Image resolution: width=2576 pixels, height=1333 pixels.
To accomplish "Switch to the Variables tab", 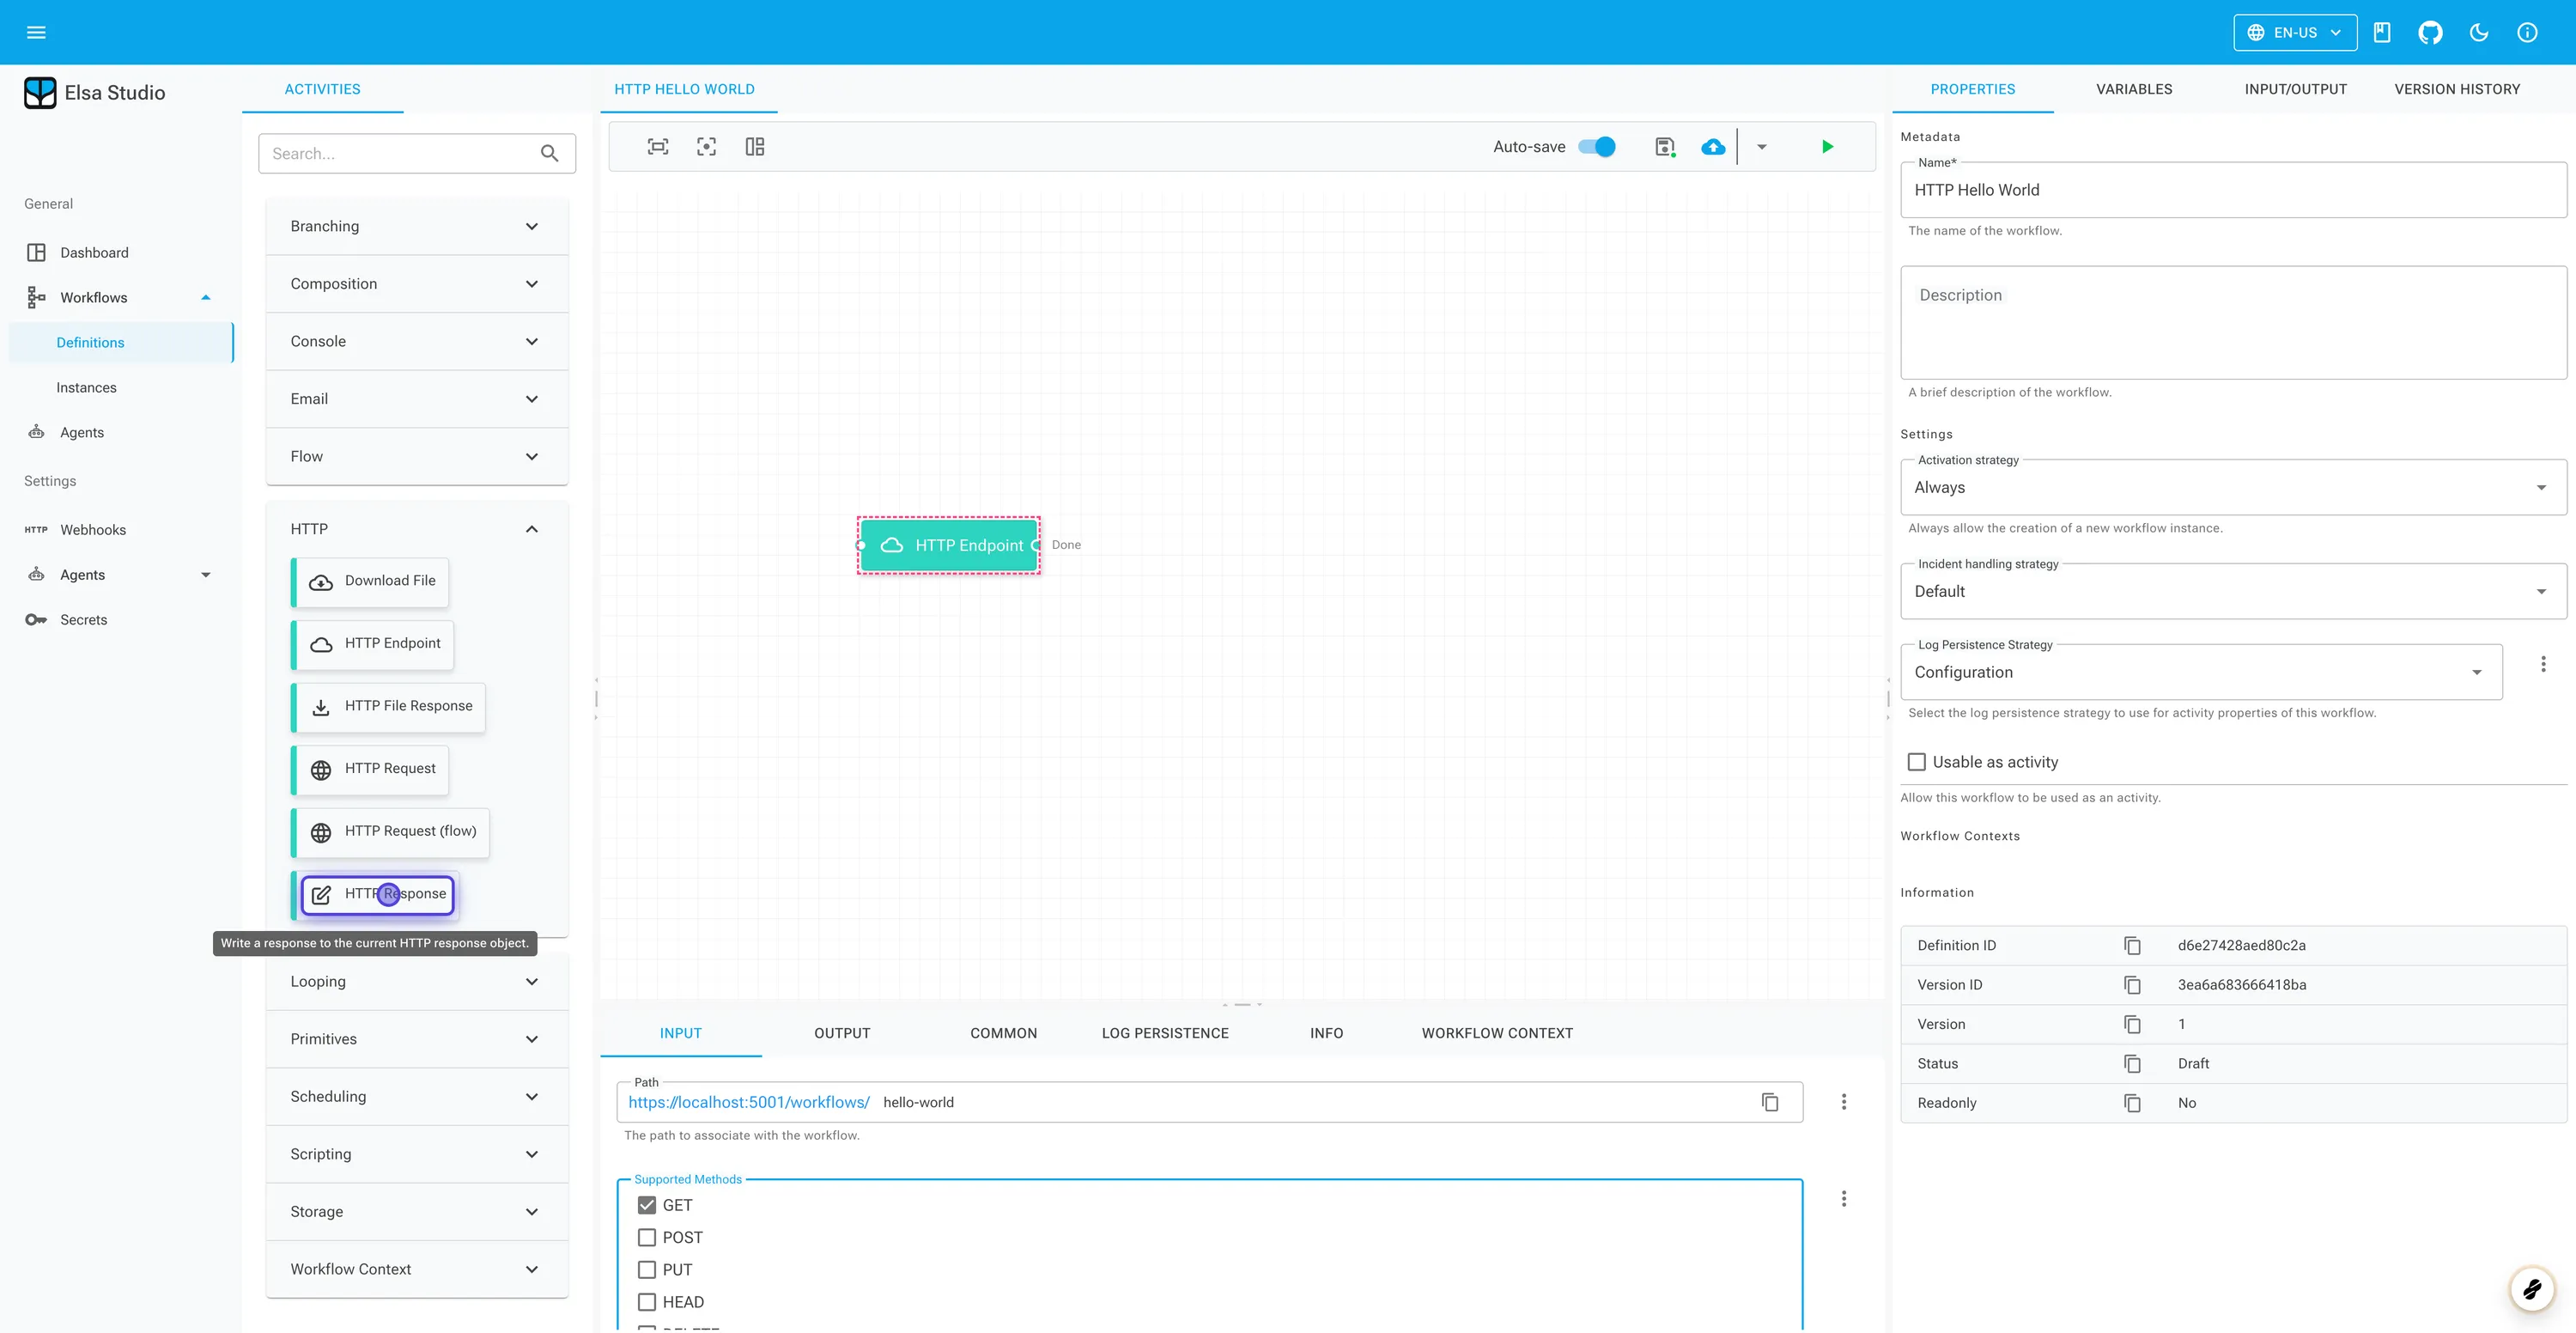I will (x=2134, y=89).
